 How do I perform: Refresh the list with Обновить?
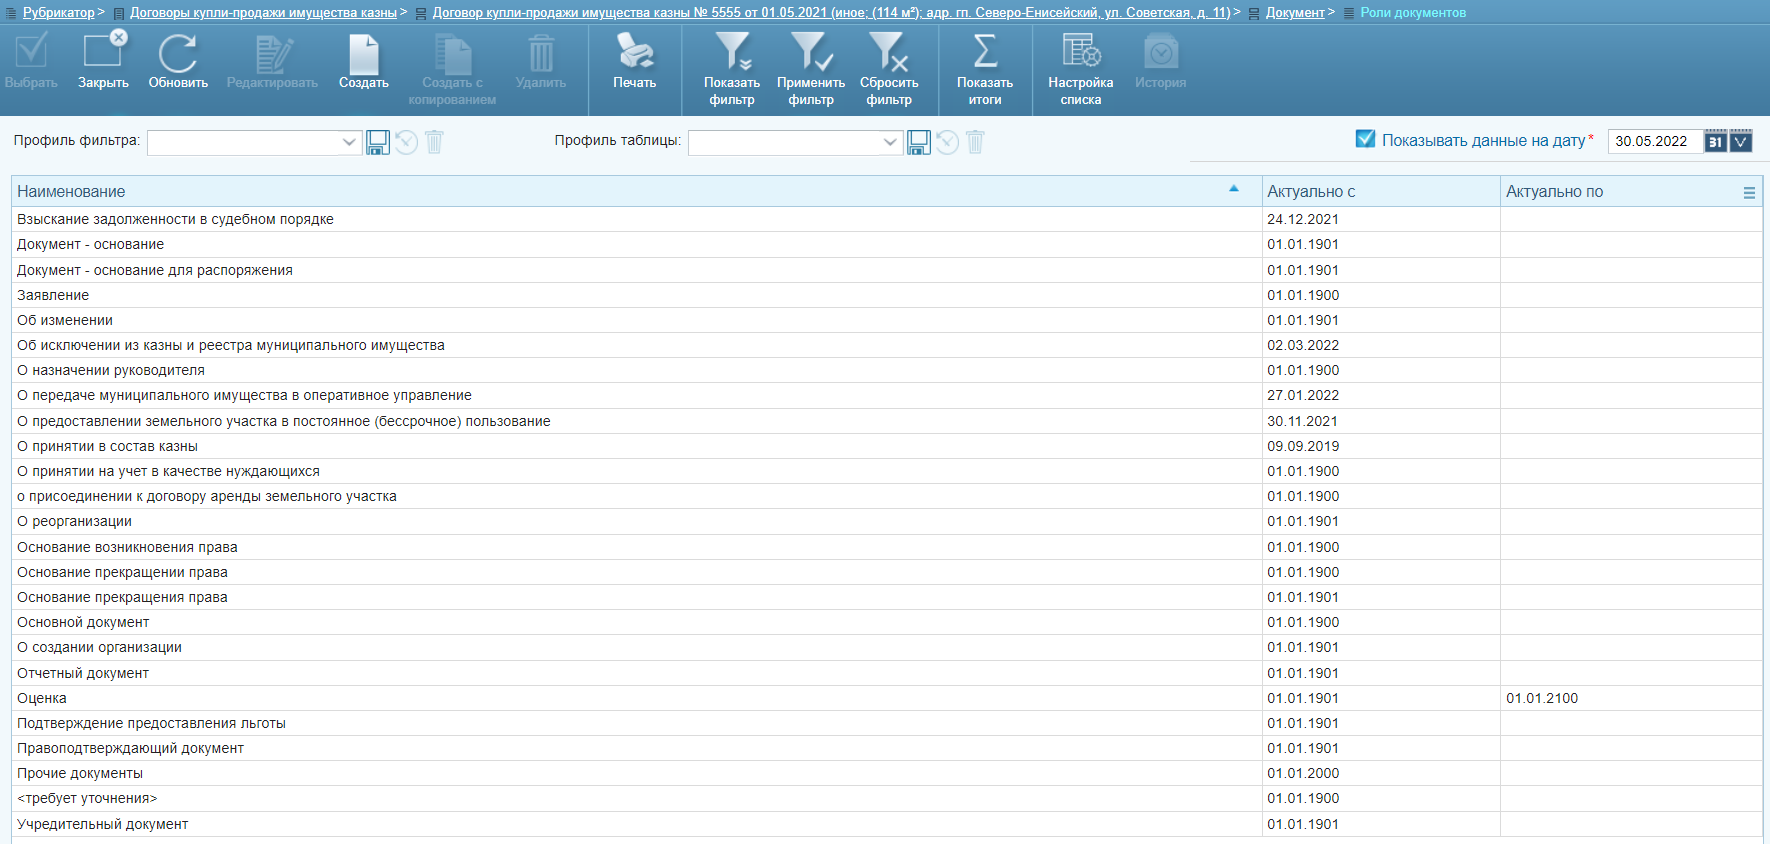point(178,53)
